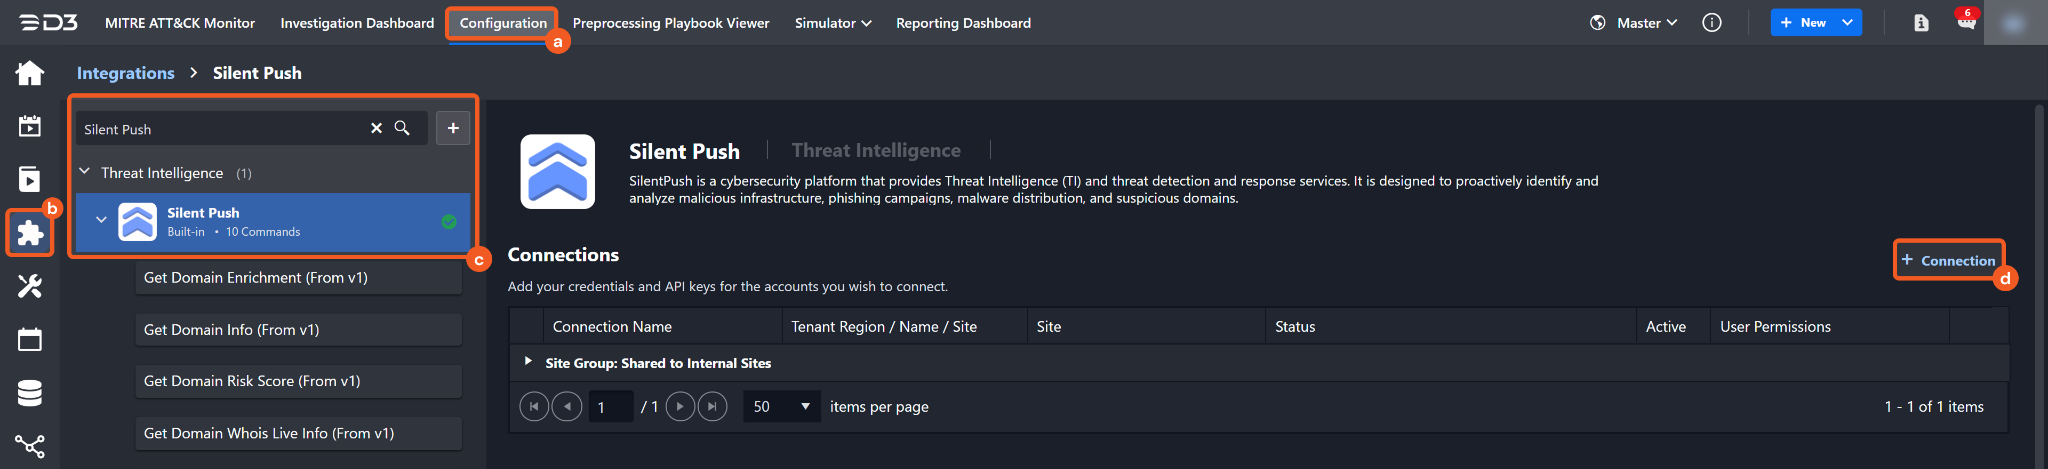Click the info circle icon in header
The width and height of the screenshot is (2048, 469).
click(x=1712, y=23)
